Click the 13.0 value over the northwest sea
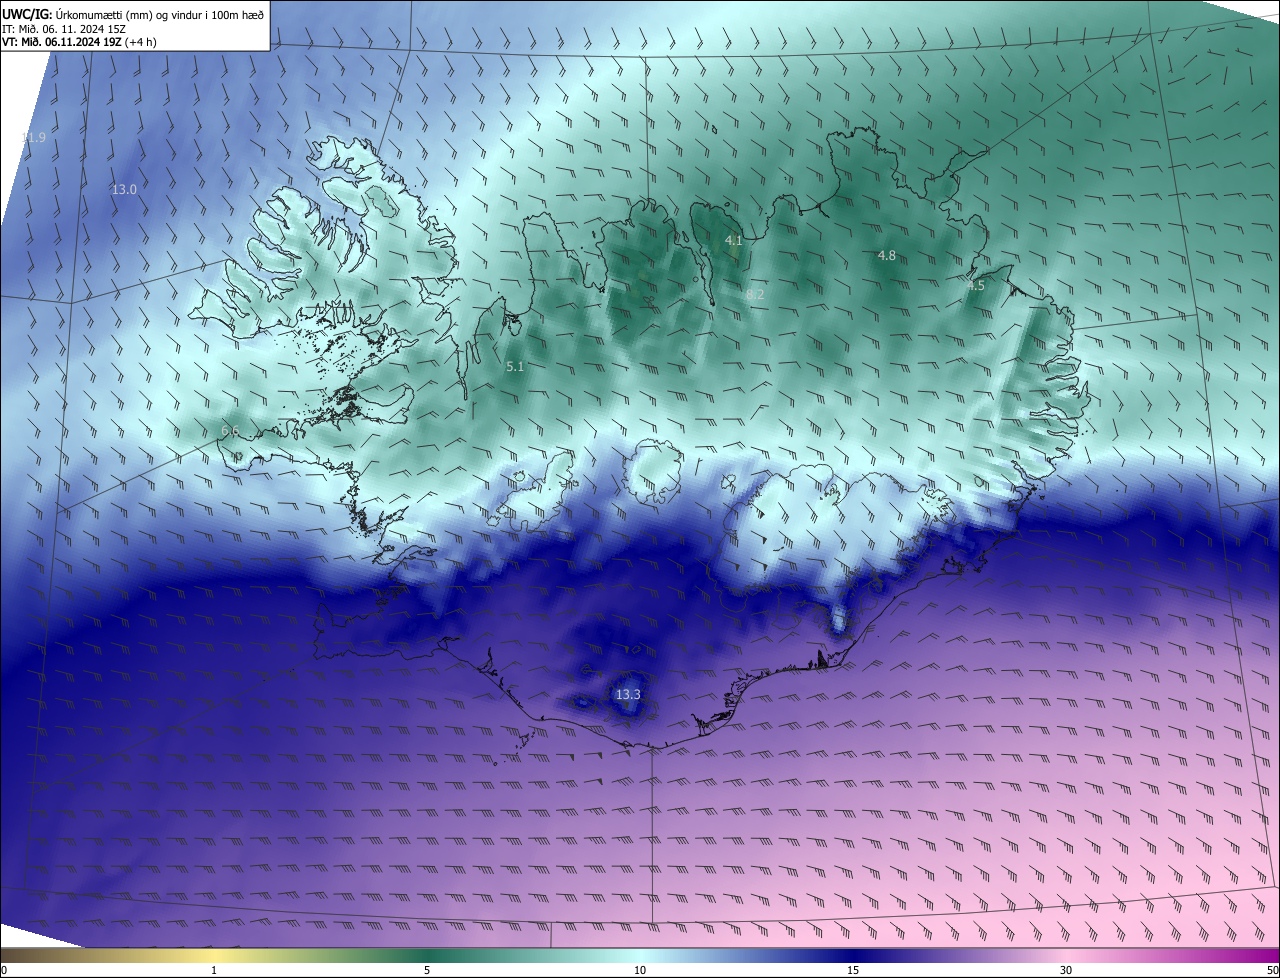 click(x=124, y=189)
